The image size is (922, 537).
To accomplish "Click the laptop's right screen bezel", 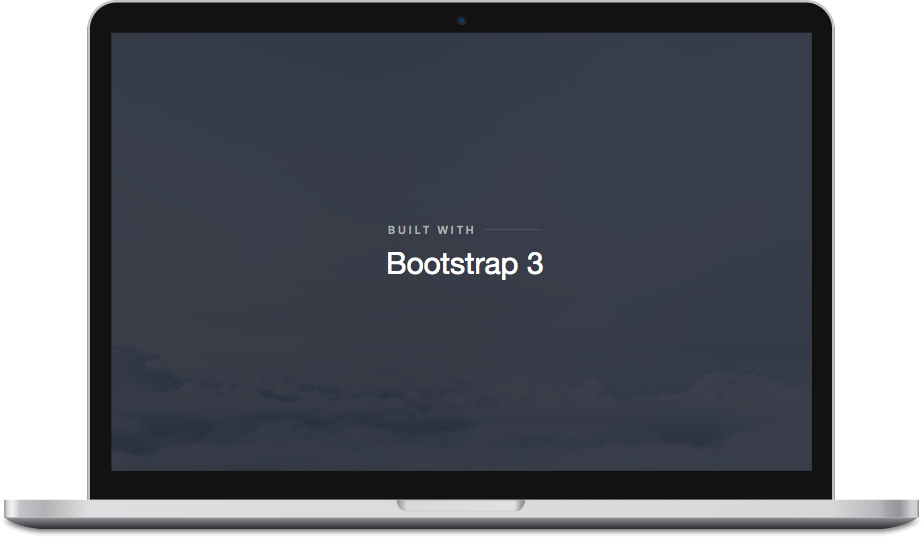I will tap(822, 250).
